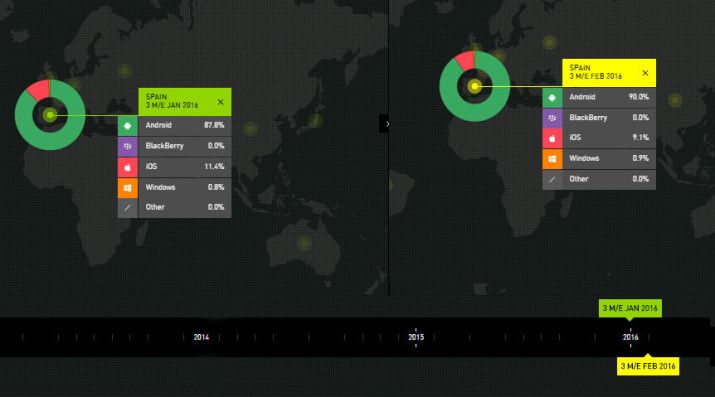
Task: Click the red iOS segment of right donut
Action: pos(466,61)
